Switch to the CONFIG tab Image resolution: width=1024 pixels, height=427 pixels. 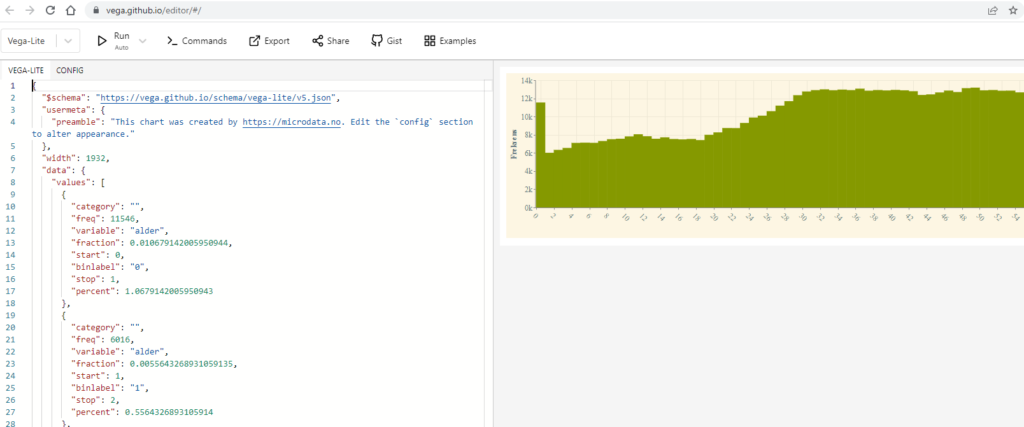70,70
